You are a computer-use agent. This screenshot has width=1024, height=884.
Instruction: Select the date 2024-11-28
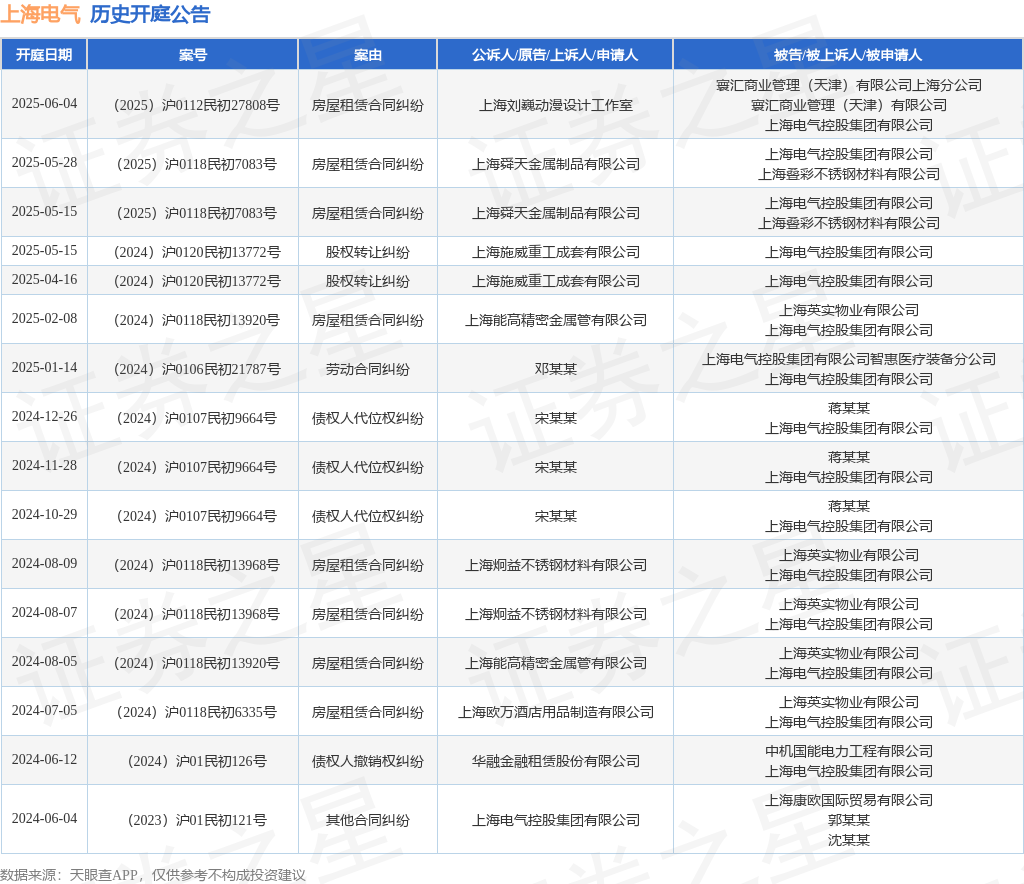click(x=44, y=466)
